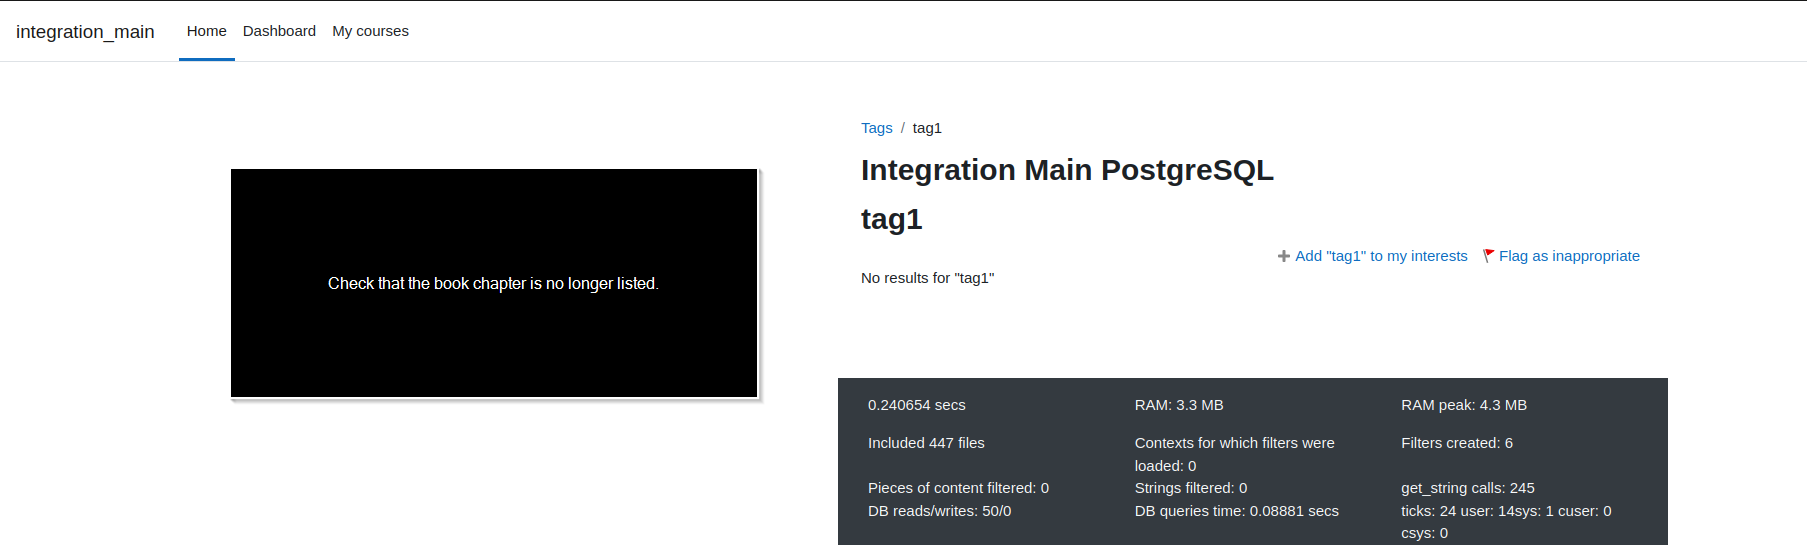Click the DB reads/writes: 50/0 entry
1807x545 pixels.
coord(940,511)
